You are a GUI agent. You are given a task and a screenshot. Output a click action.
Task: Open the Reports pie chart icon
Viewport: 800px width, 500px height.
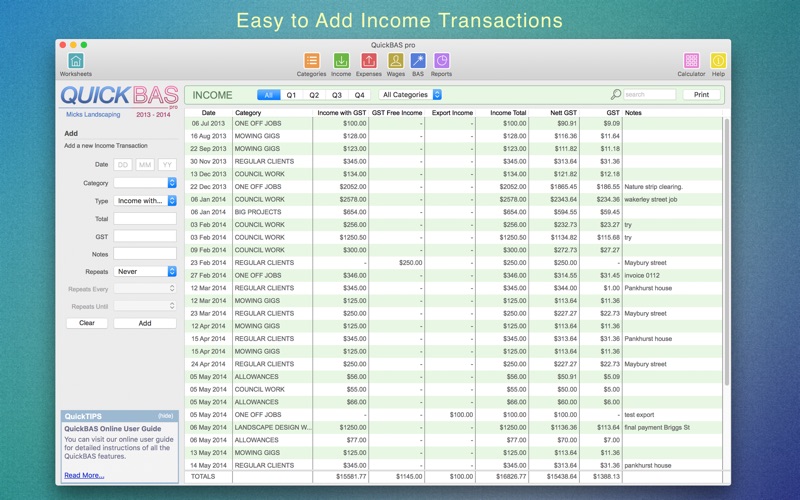pos(441,61)
